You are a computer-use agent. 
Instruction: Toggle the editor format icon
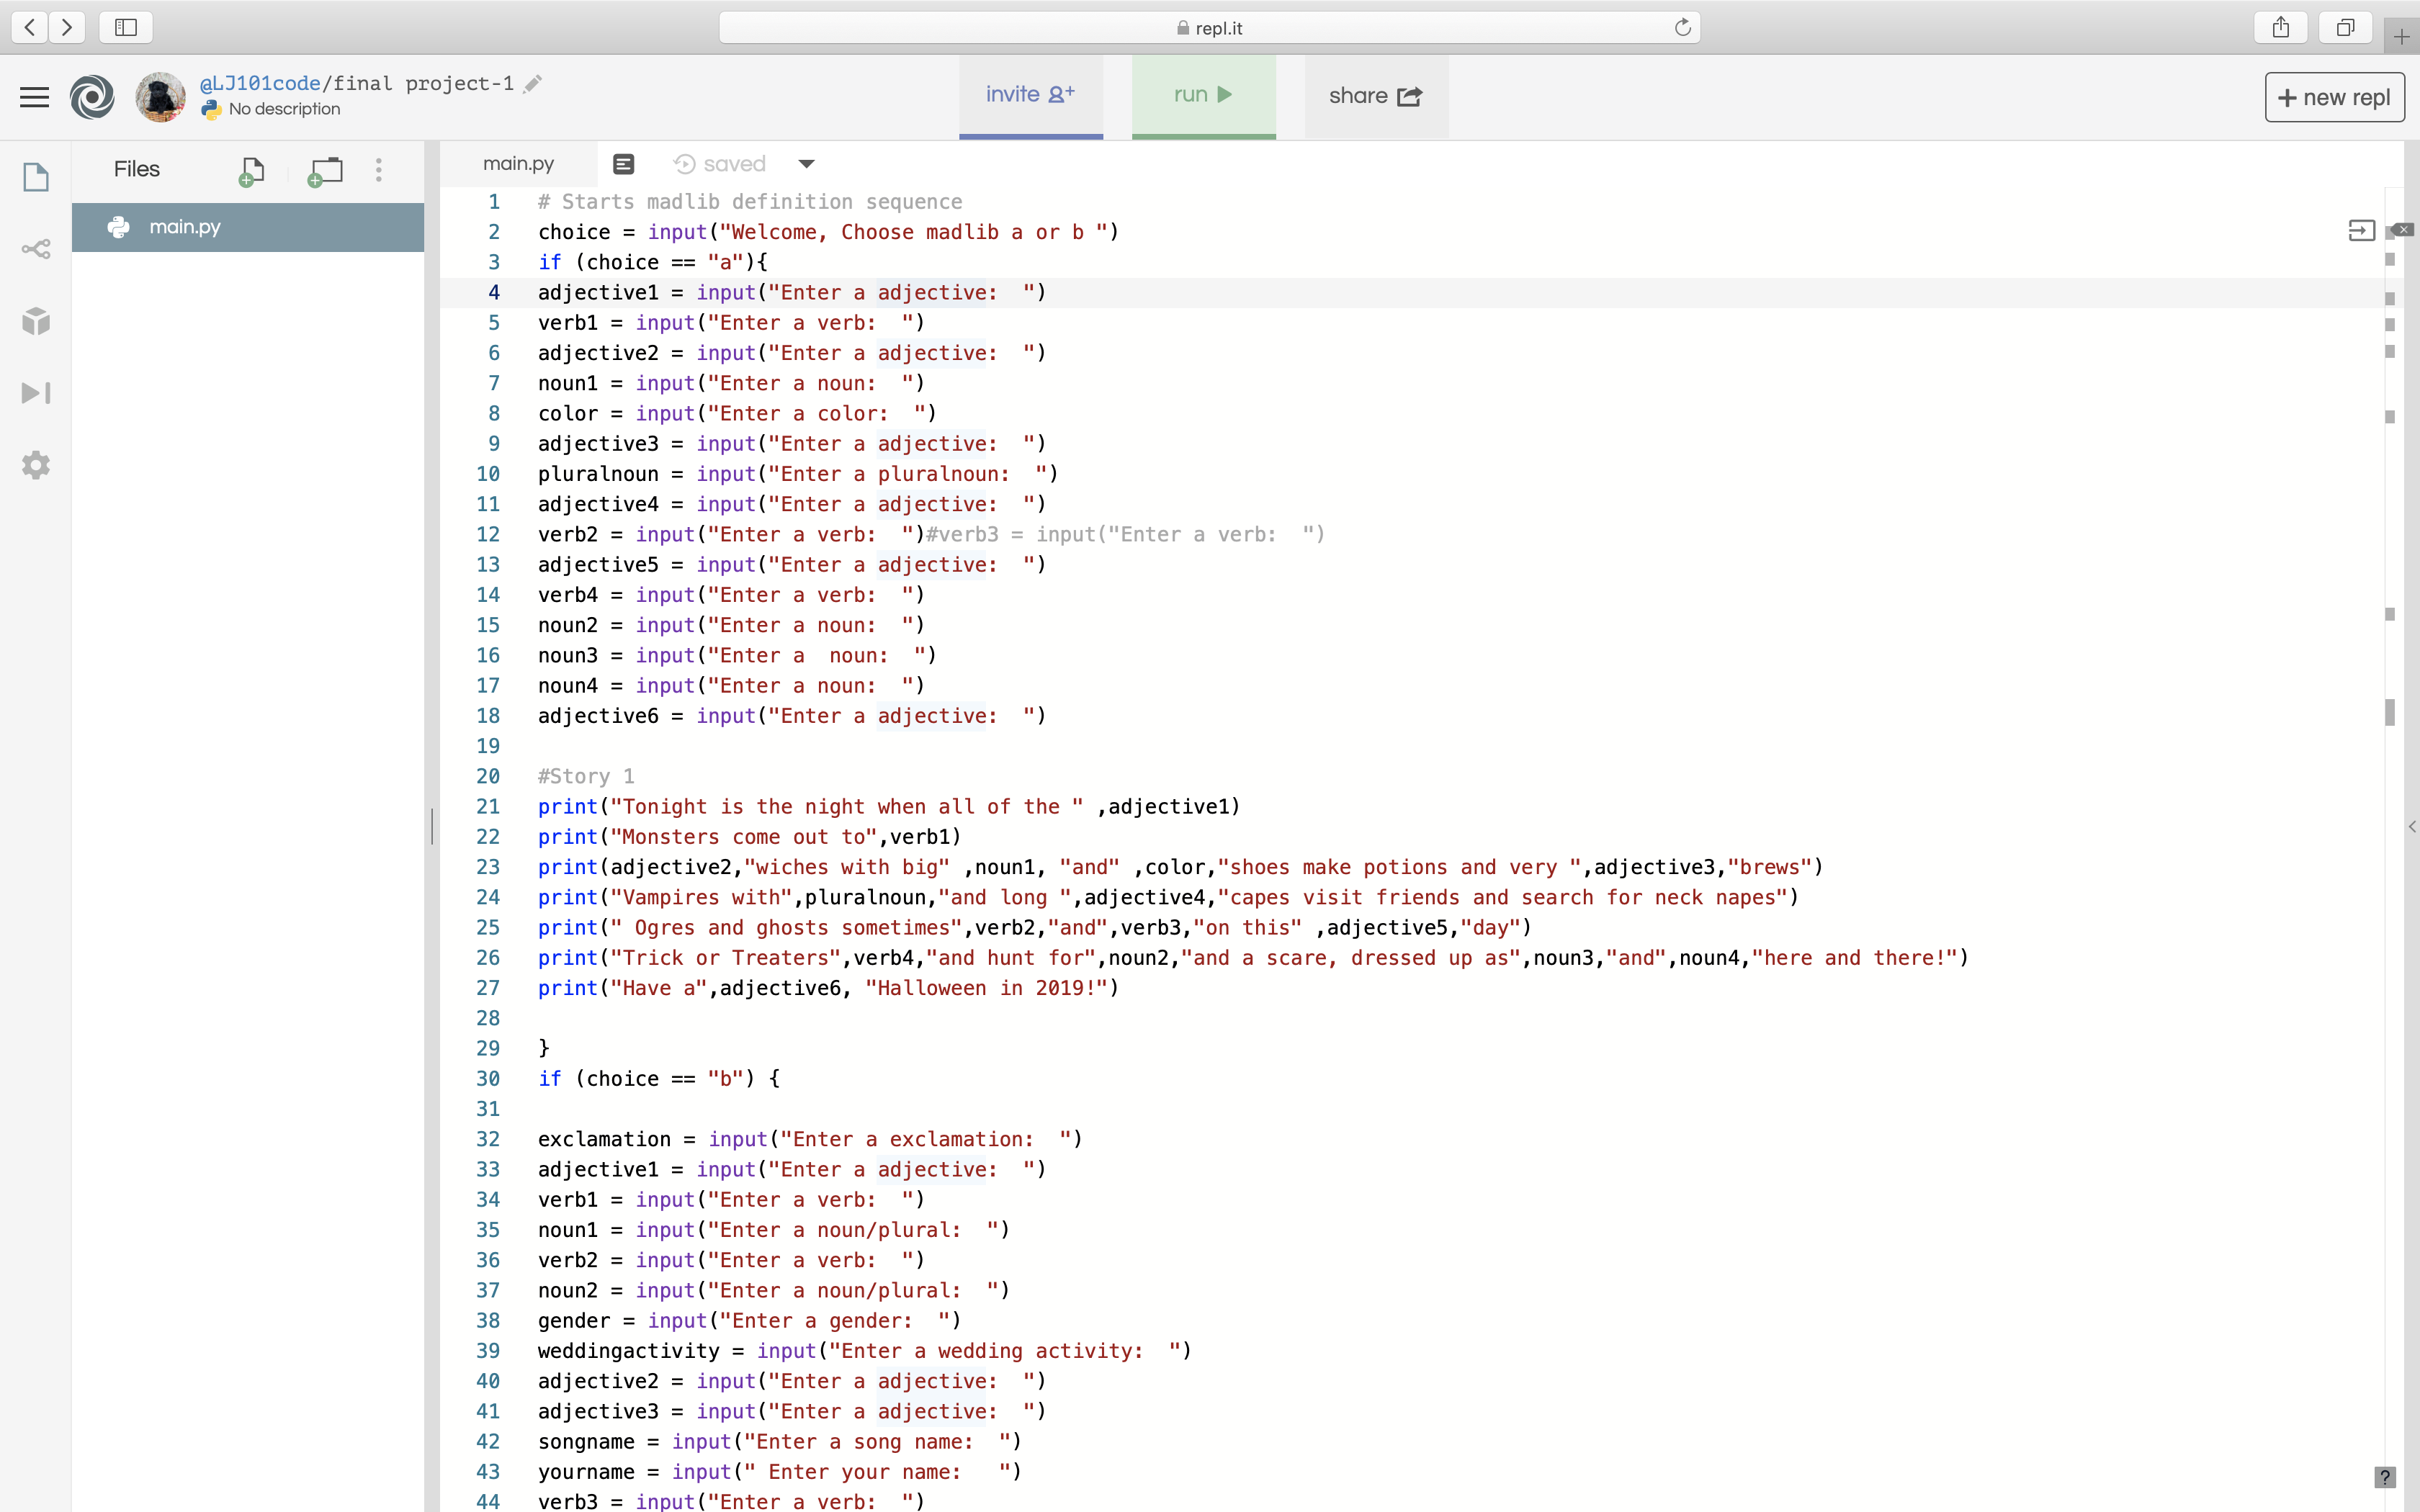point(623,164)
